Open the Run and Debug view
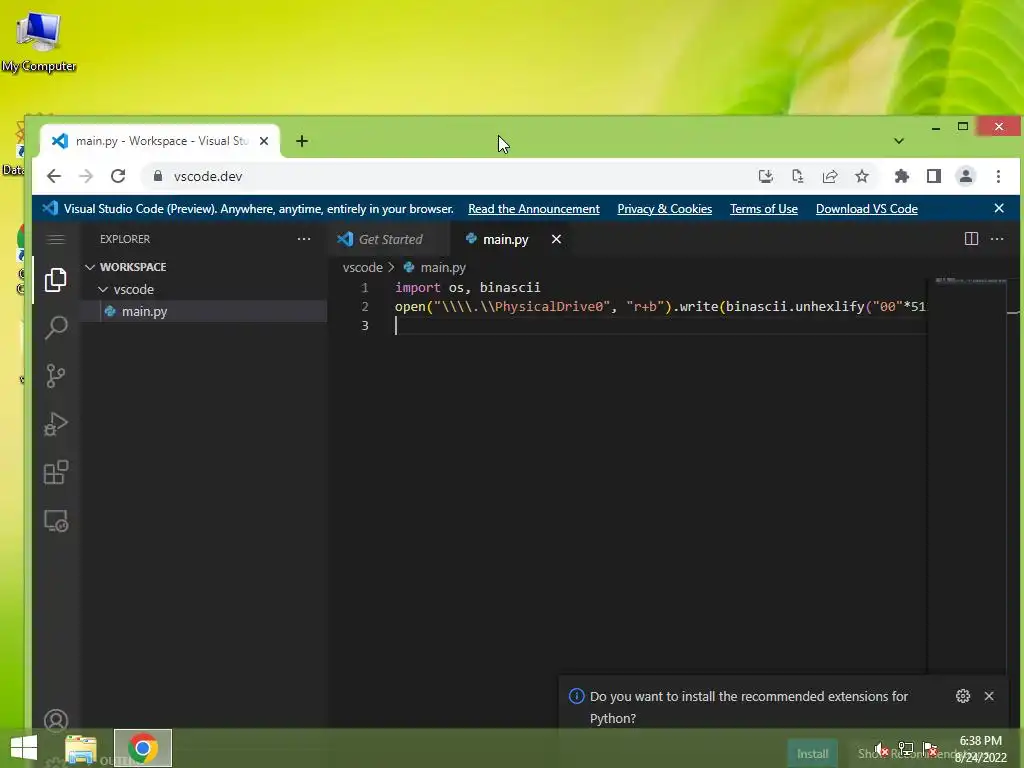Image resolution: width=1024 pixels, height=768 pixels. tap(56, 424)
